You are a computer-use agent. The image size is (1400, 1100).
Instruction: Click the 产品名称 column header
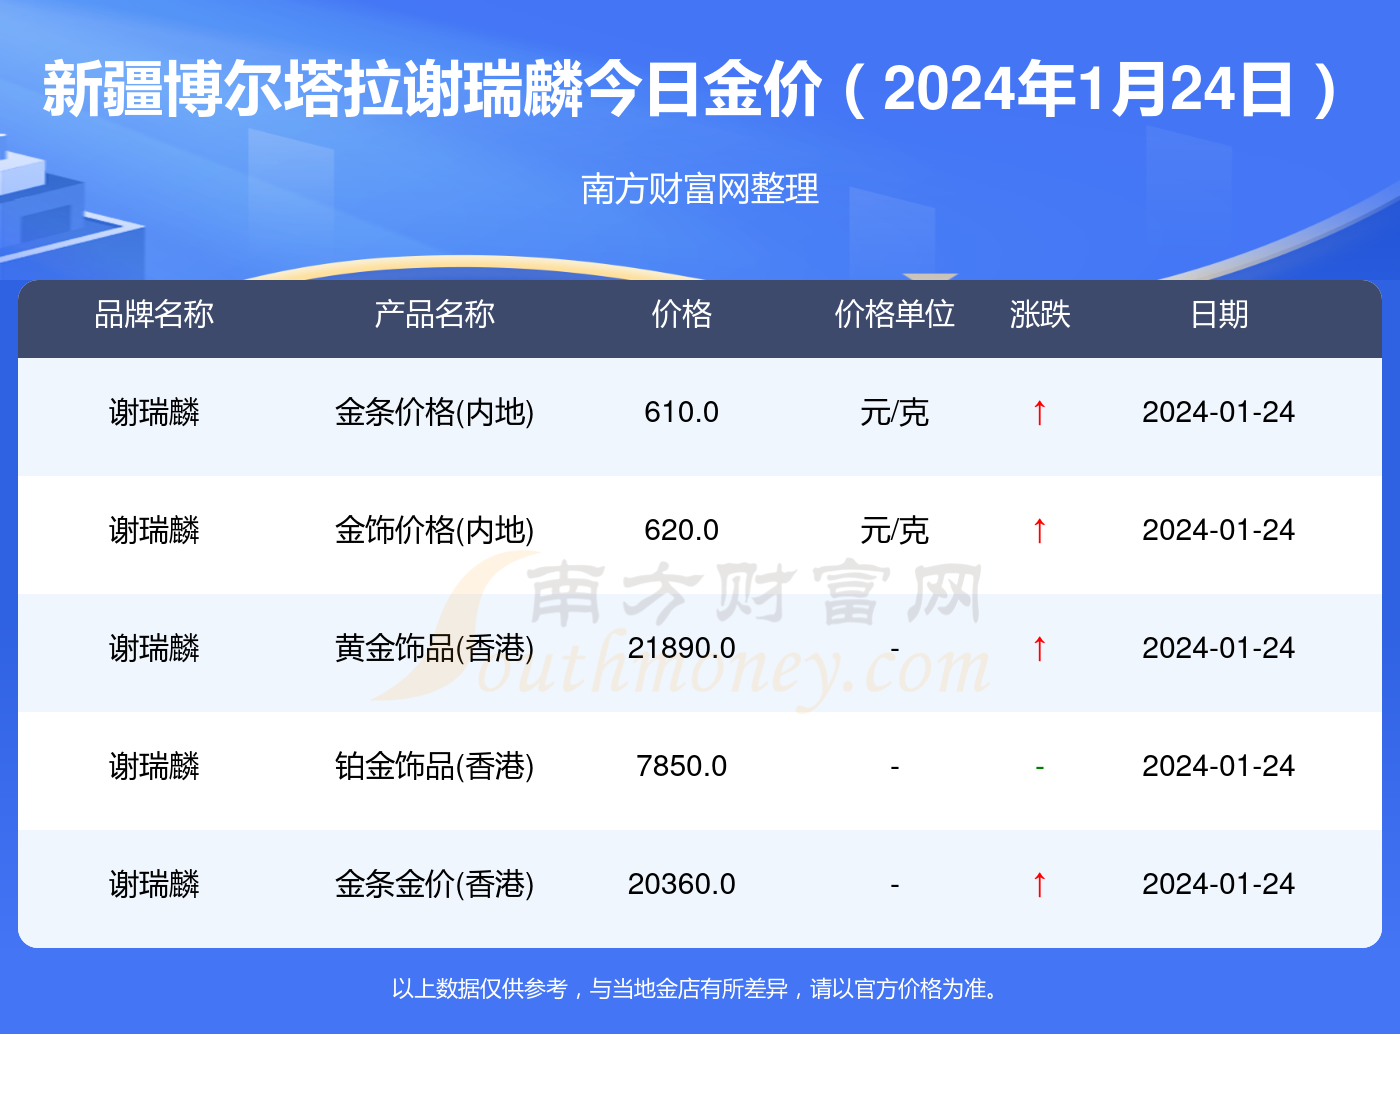[435, 314]
